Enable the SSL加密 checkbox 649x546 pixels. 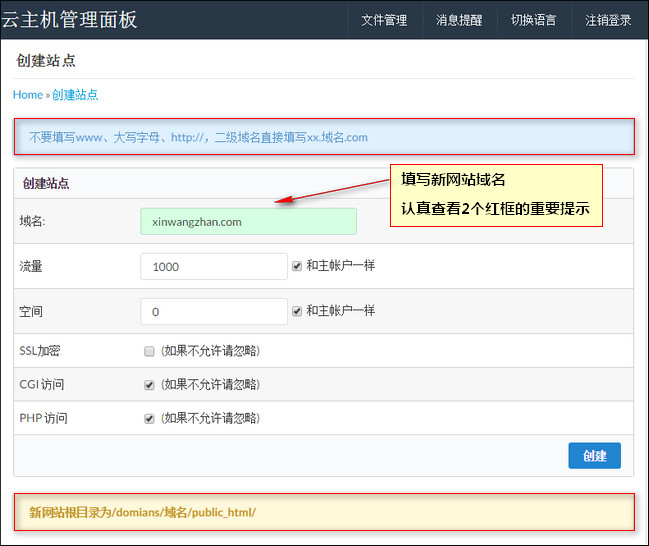[x=149, y=351]
